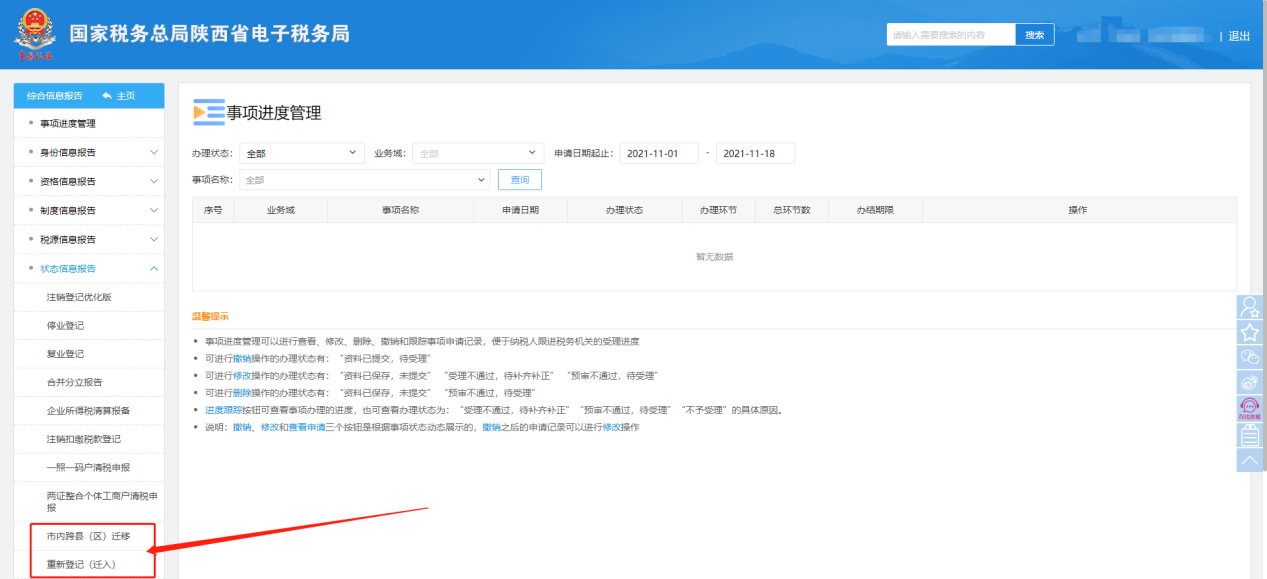Click the scroll-to-top arrow icon
This screenshot has height=579, width=1267.
tap(1250, 460)
